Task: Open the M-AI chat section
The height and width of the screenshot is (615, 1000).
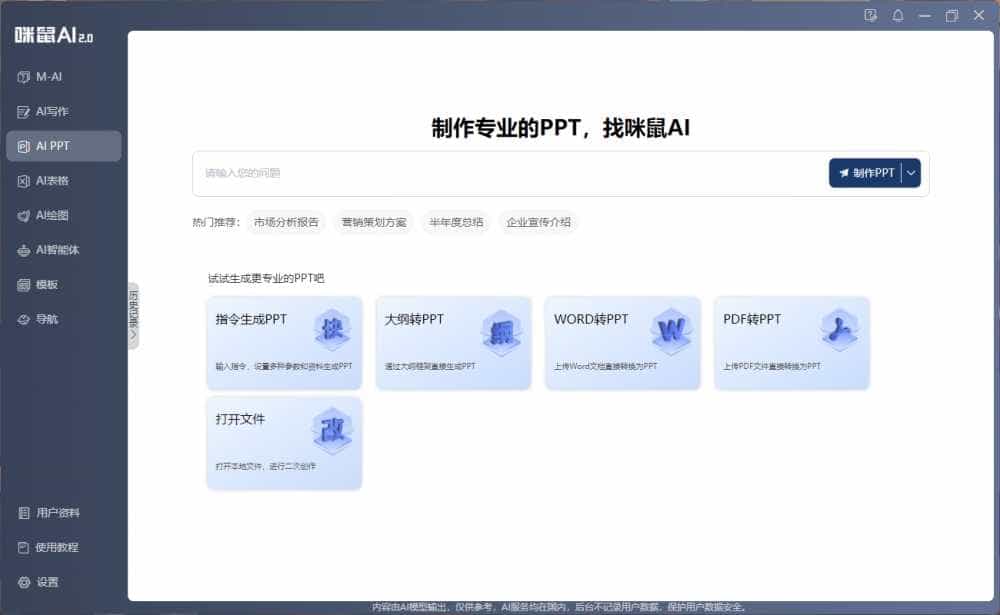Action: click(47, 76)
